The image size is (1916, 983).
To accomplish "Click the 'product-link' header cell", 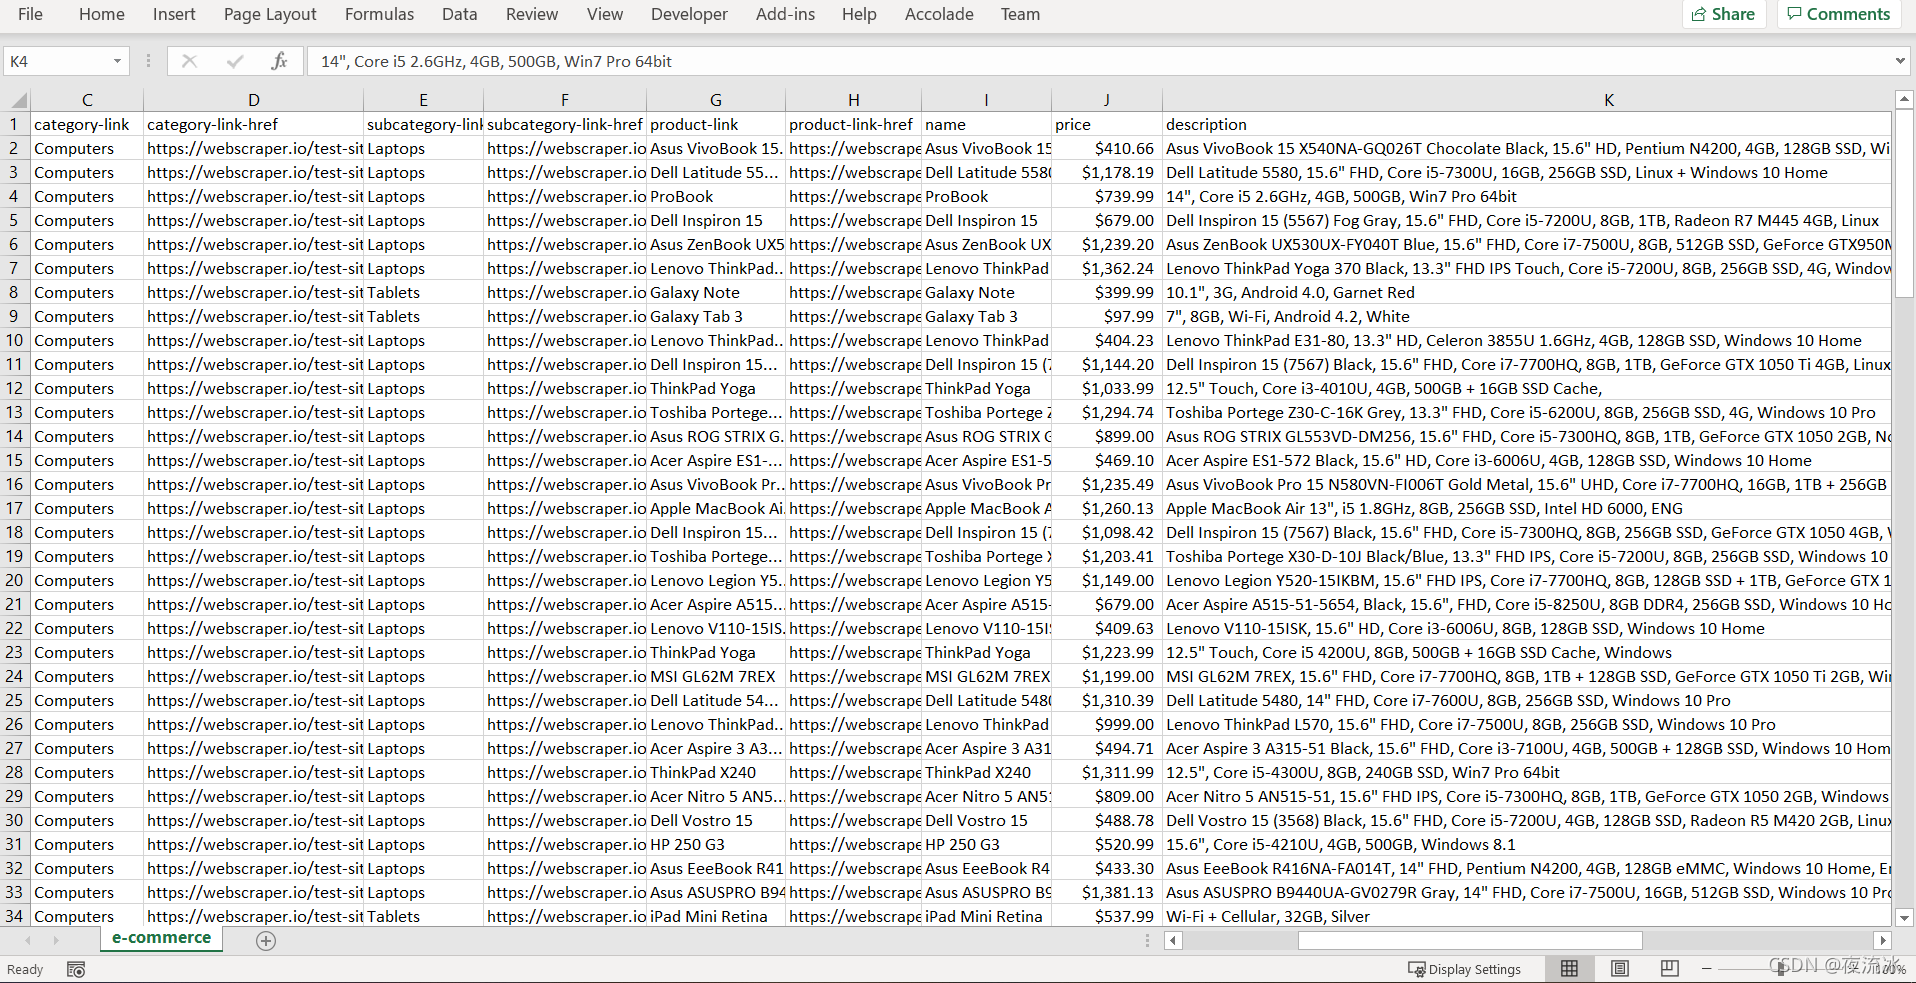I will pos(715,124).
